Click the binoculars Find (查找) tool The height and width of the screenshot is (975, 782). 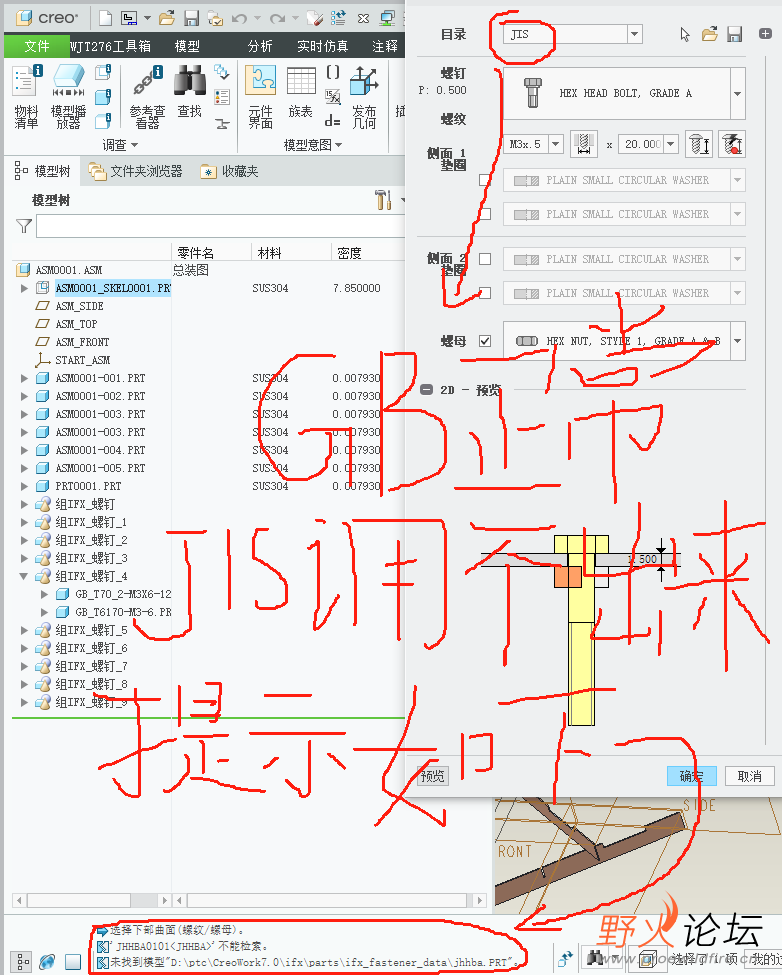pos(190,92)
